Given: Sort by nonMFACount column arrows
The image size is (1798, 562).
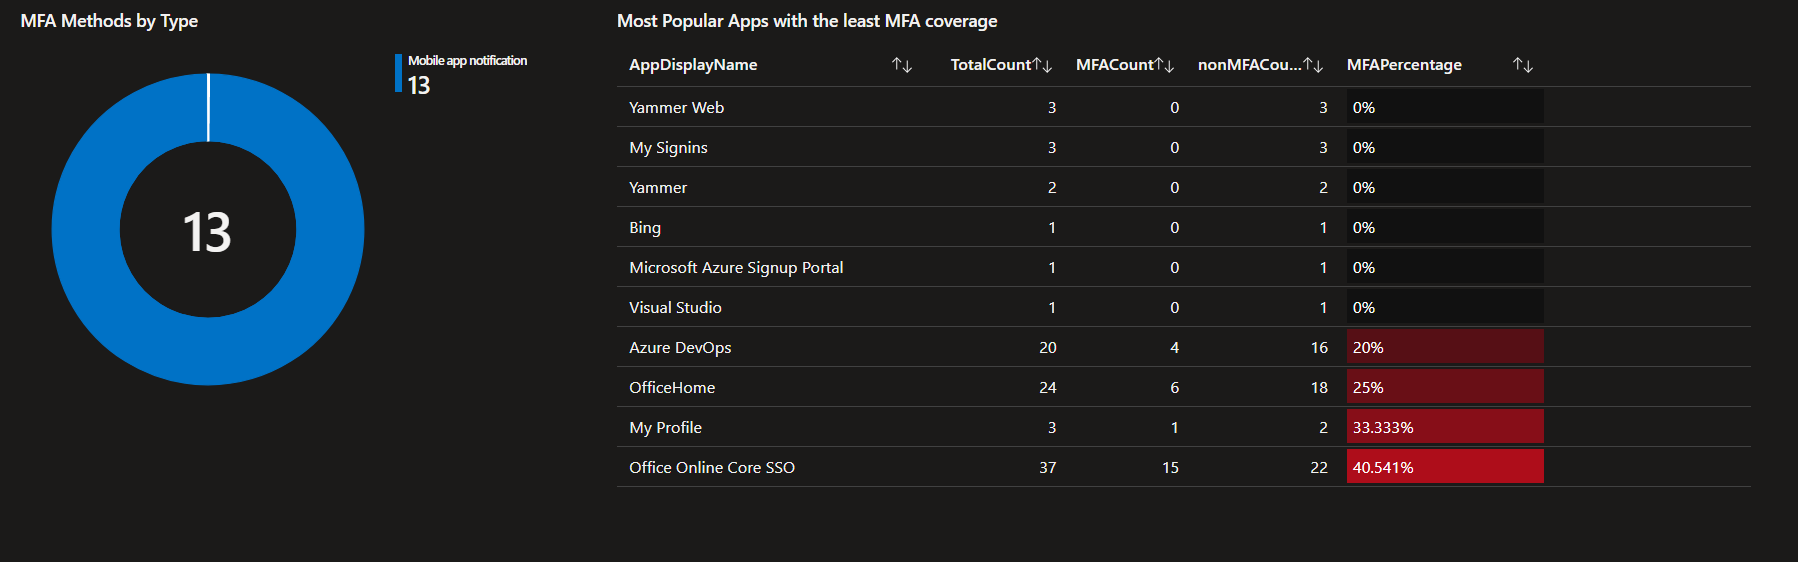Looking at the screenshot, I should click(x=1313, y=65).
